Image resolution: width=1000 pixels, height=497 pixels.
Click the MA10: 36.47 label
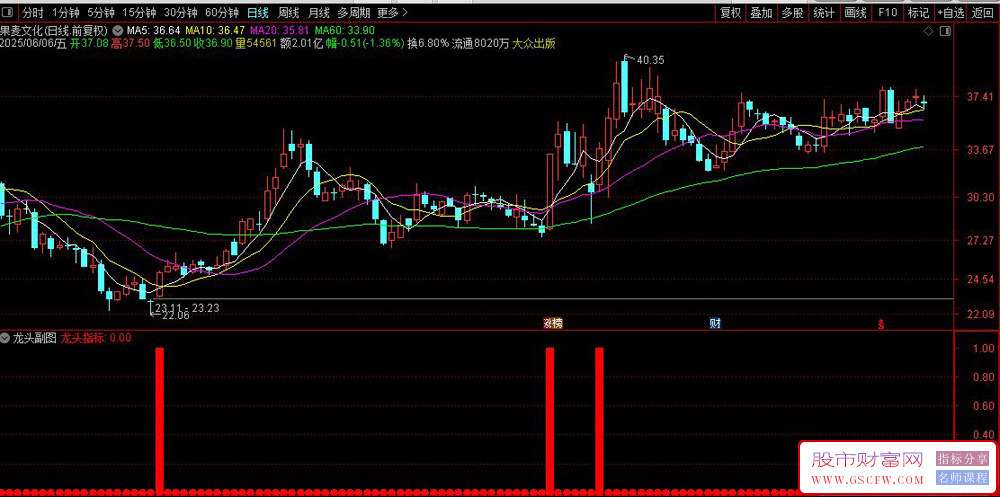[214, 30]
